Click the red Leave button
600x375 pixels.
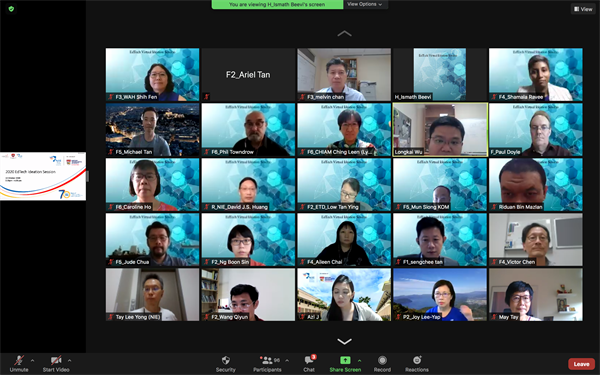click(581, 364)
